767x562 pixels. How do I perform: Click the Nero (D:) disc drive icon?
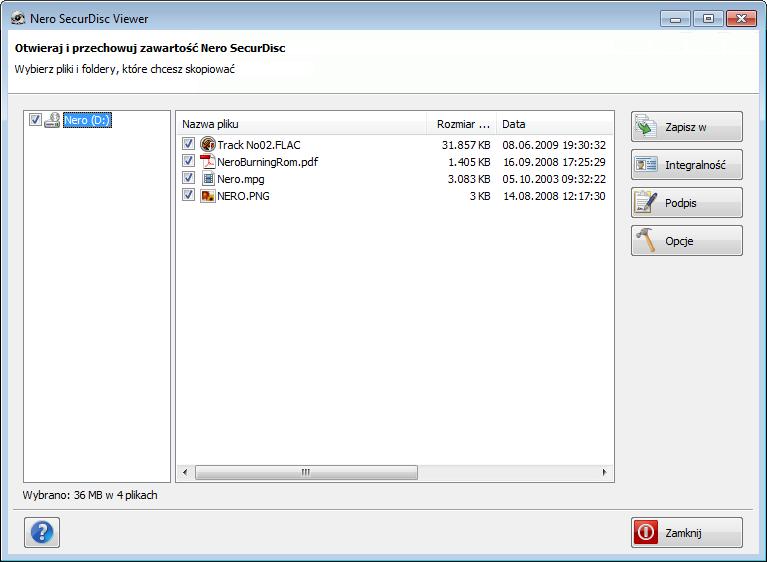[x=52, y=120]
